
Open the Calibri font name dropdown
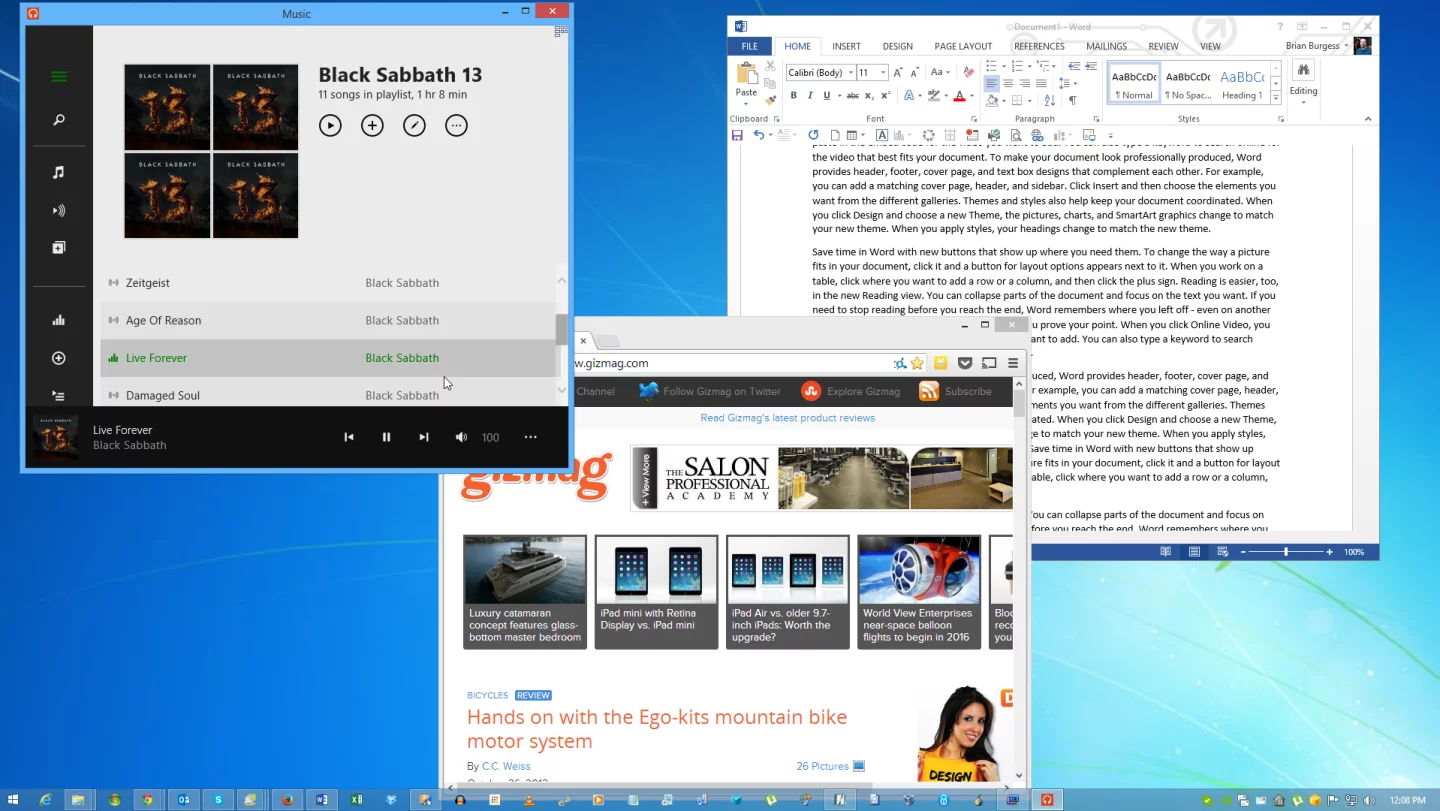(x=851, y=72)
